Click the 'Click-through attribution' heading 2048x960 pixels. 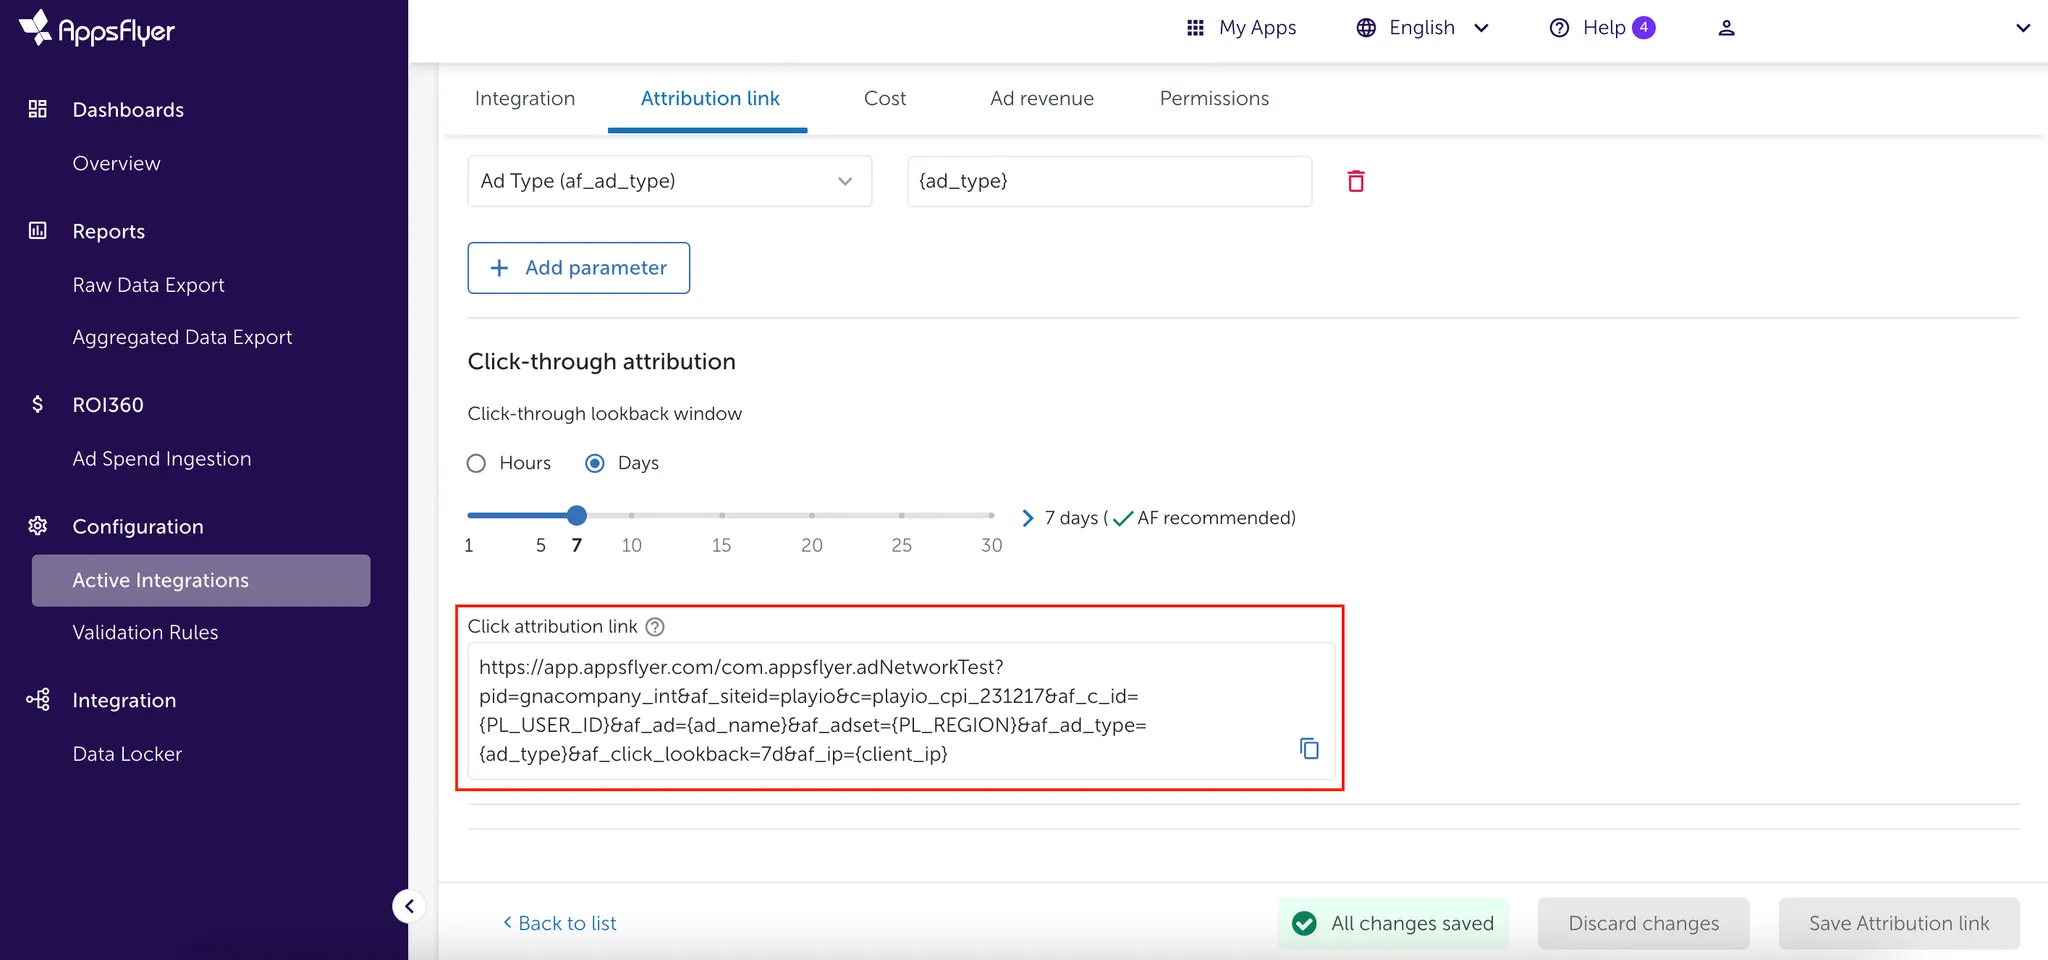(x=602, y=361)
